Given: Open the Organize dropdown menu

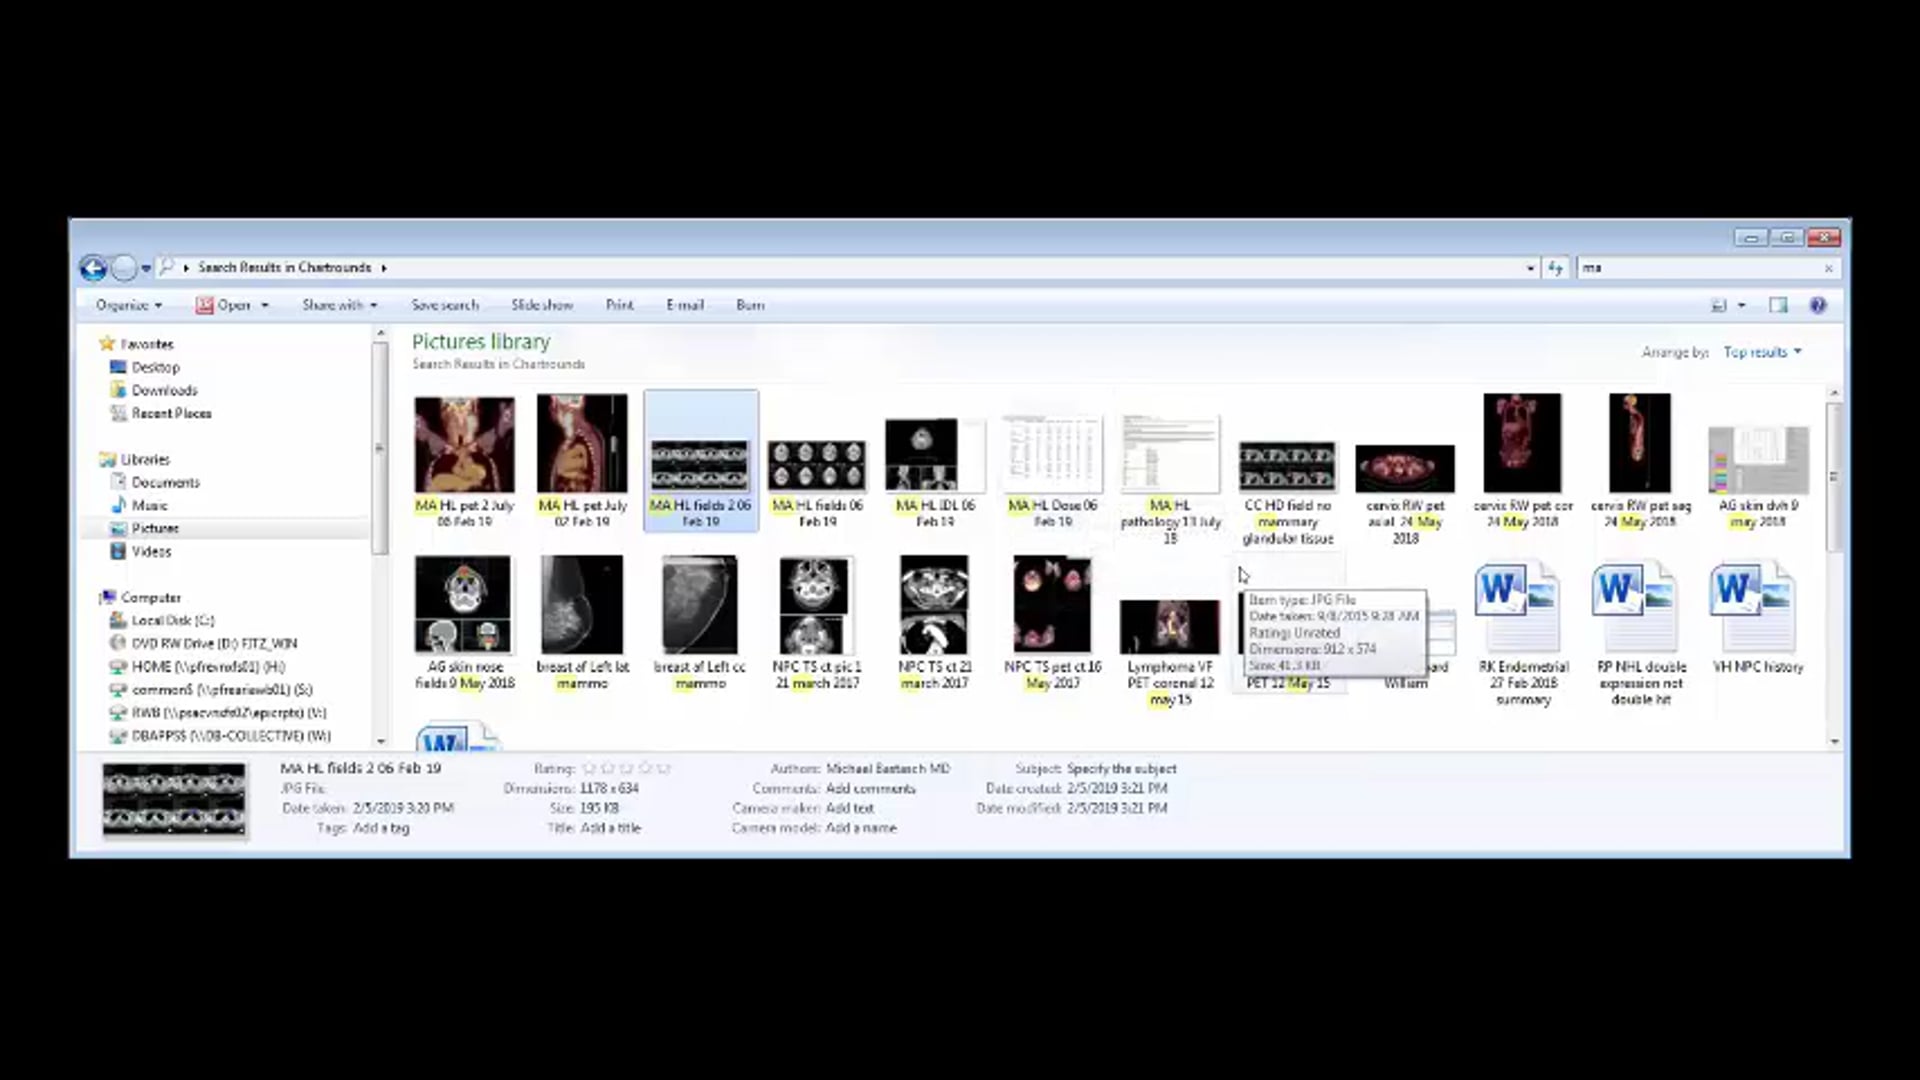Looking at the screenshot, I should pyautogui.click(x=128, y=305).
